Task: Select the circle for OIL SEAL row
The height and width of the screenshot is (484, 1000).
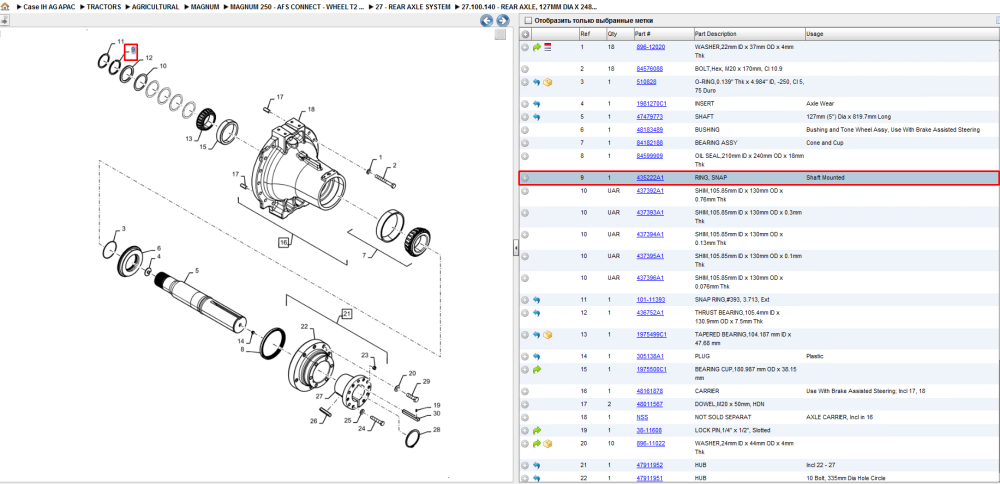Action: point(525,156)
